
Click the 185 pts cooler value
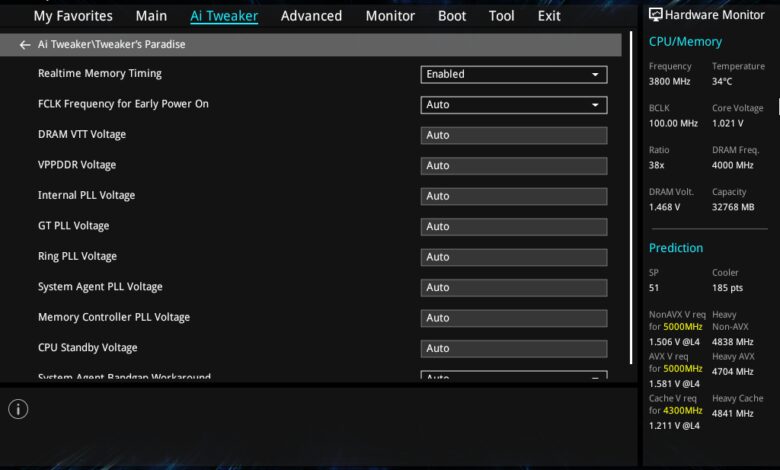727,288
